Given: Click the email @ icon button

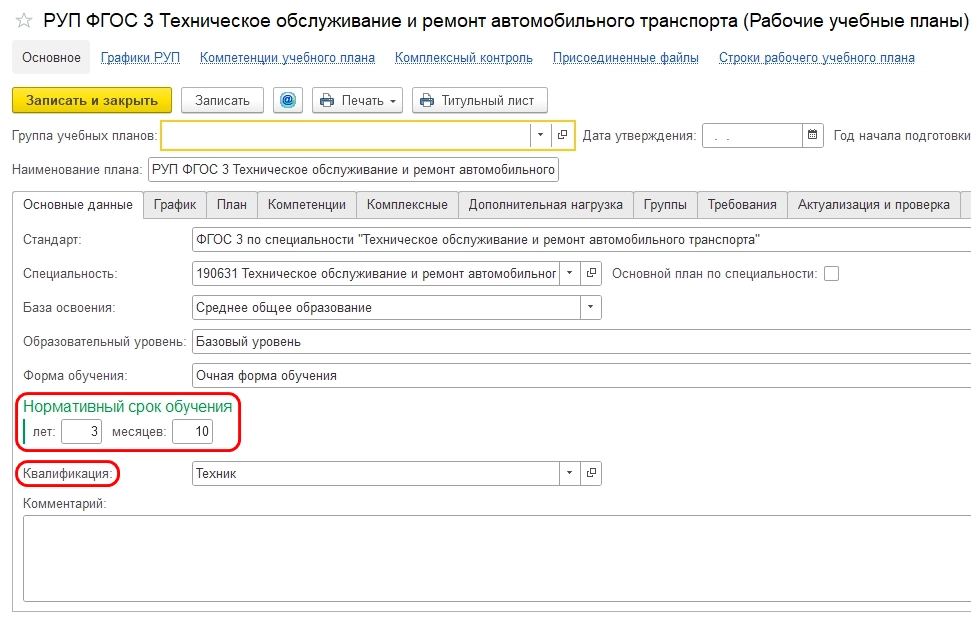Looking at the screenshot, I should tap(288, 100).
